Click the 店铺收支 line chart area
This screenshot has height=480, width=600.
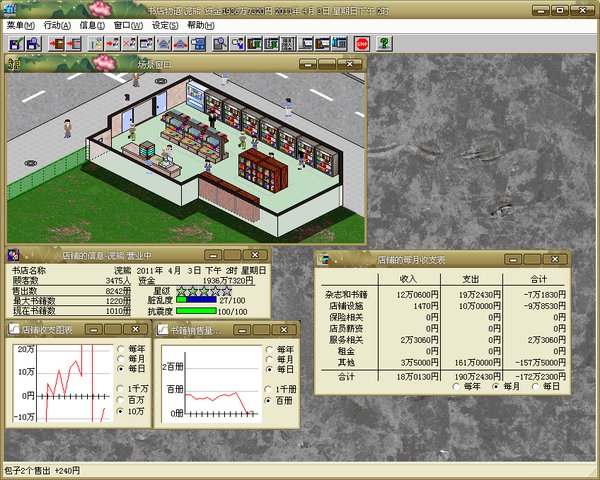tap(63, 383)
